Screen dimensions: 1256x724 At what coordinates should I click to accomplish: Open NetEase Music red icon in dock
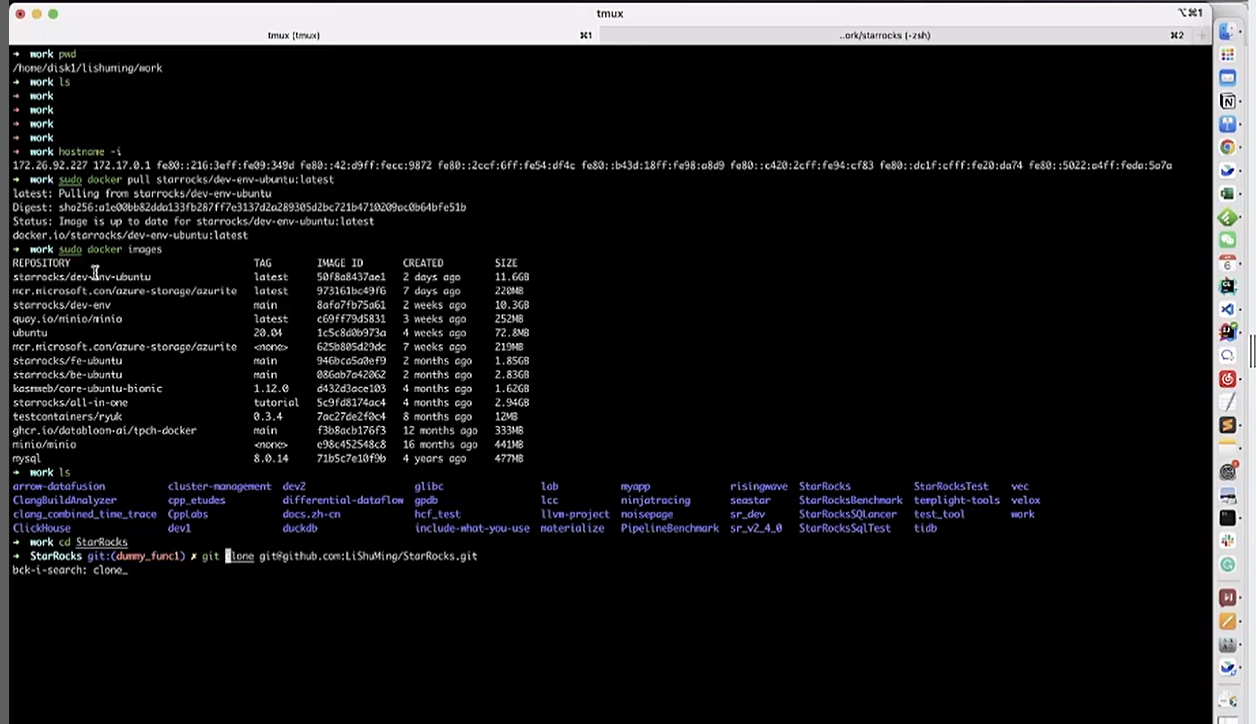pyautogui.click(x=1227, y=379)
